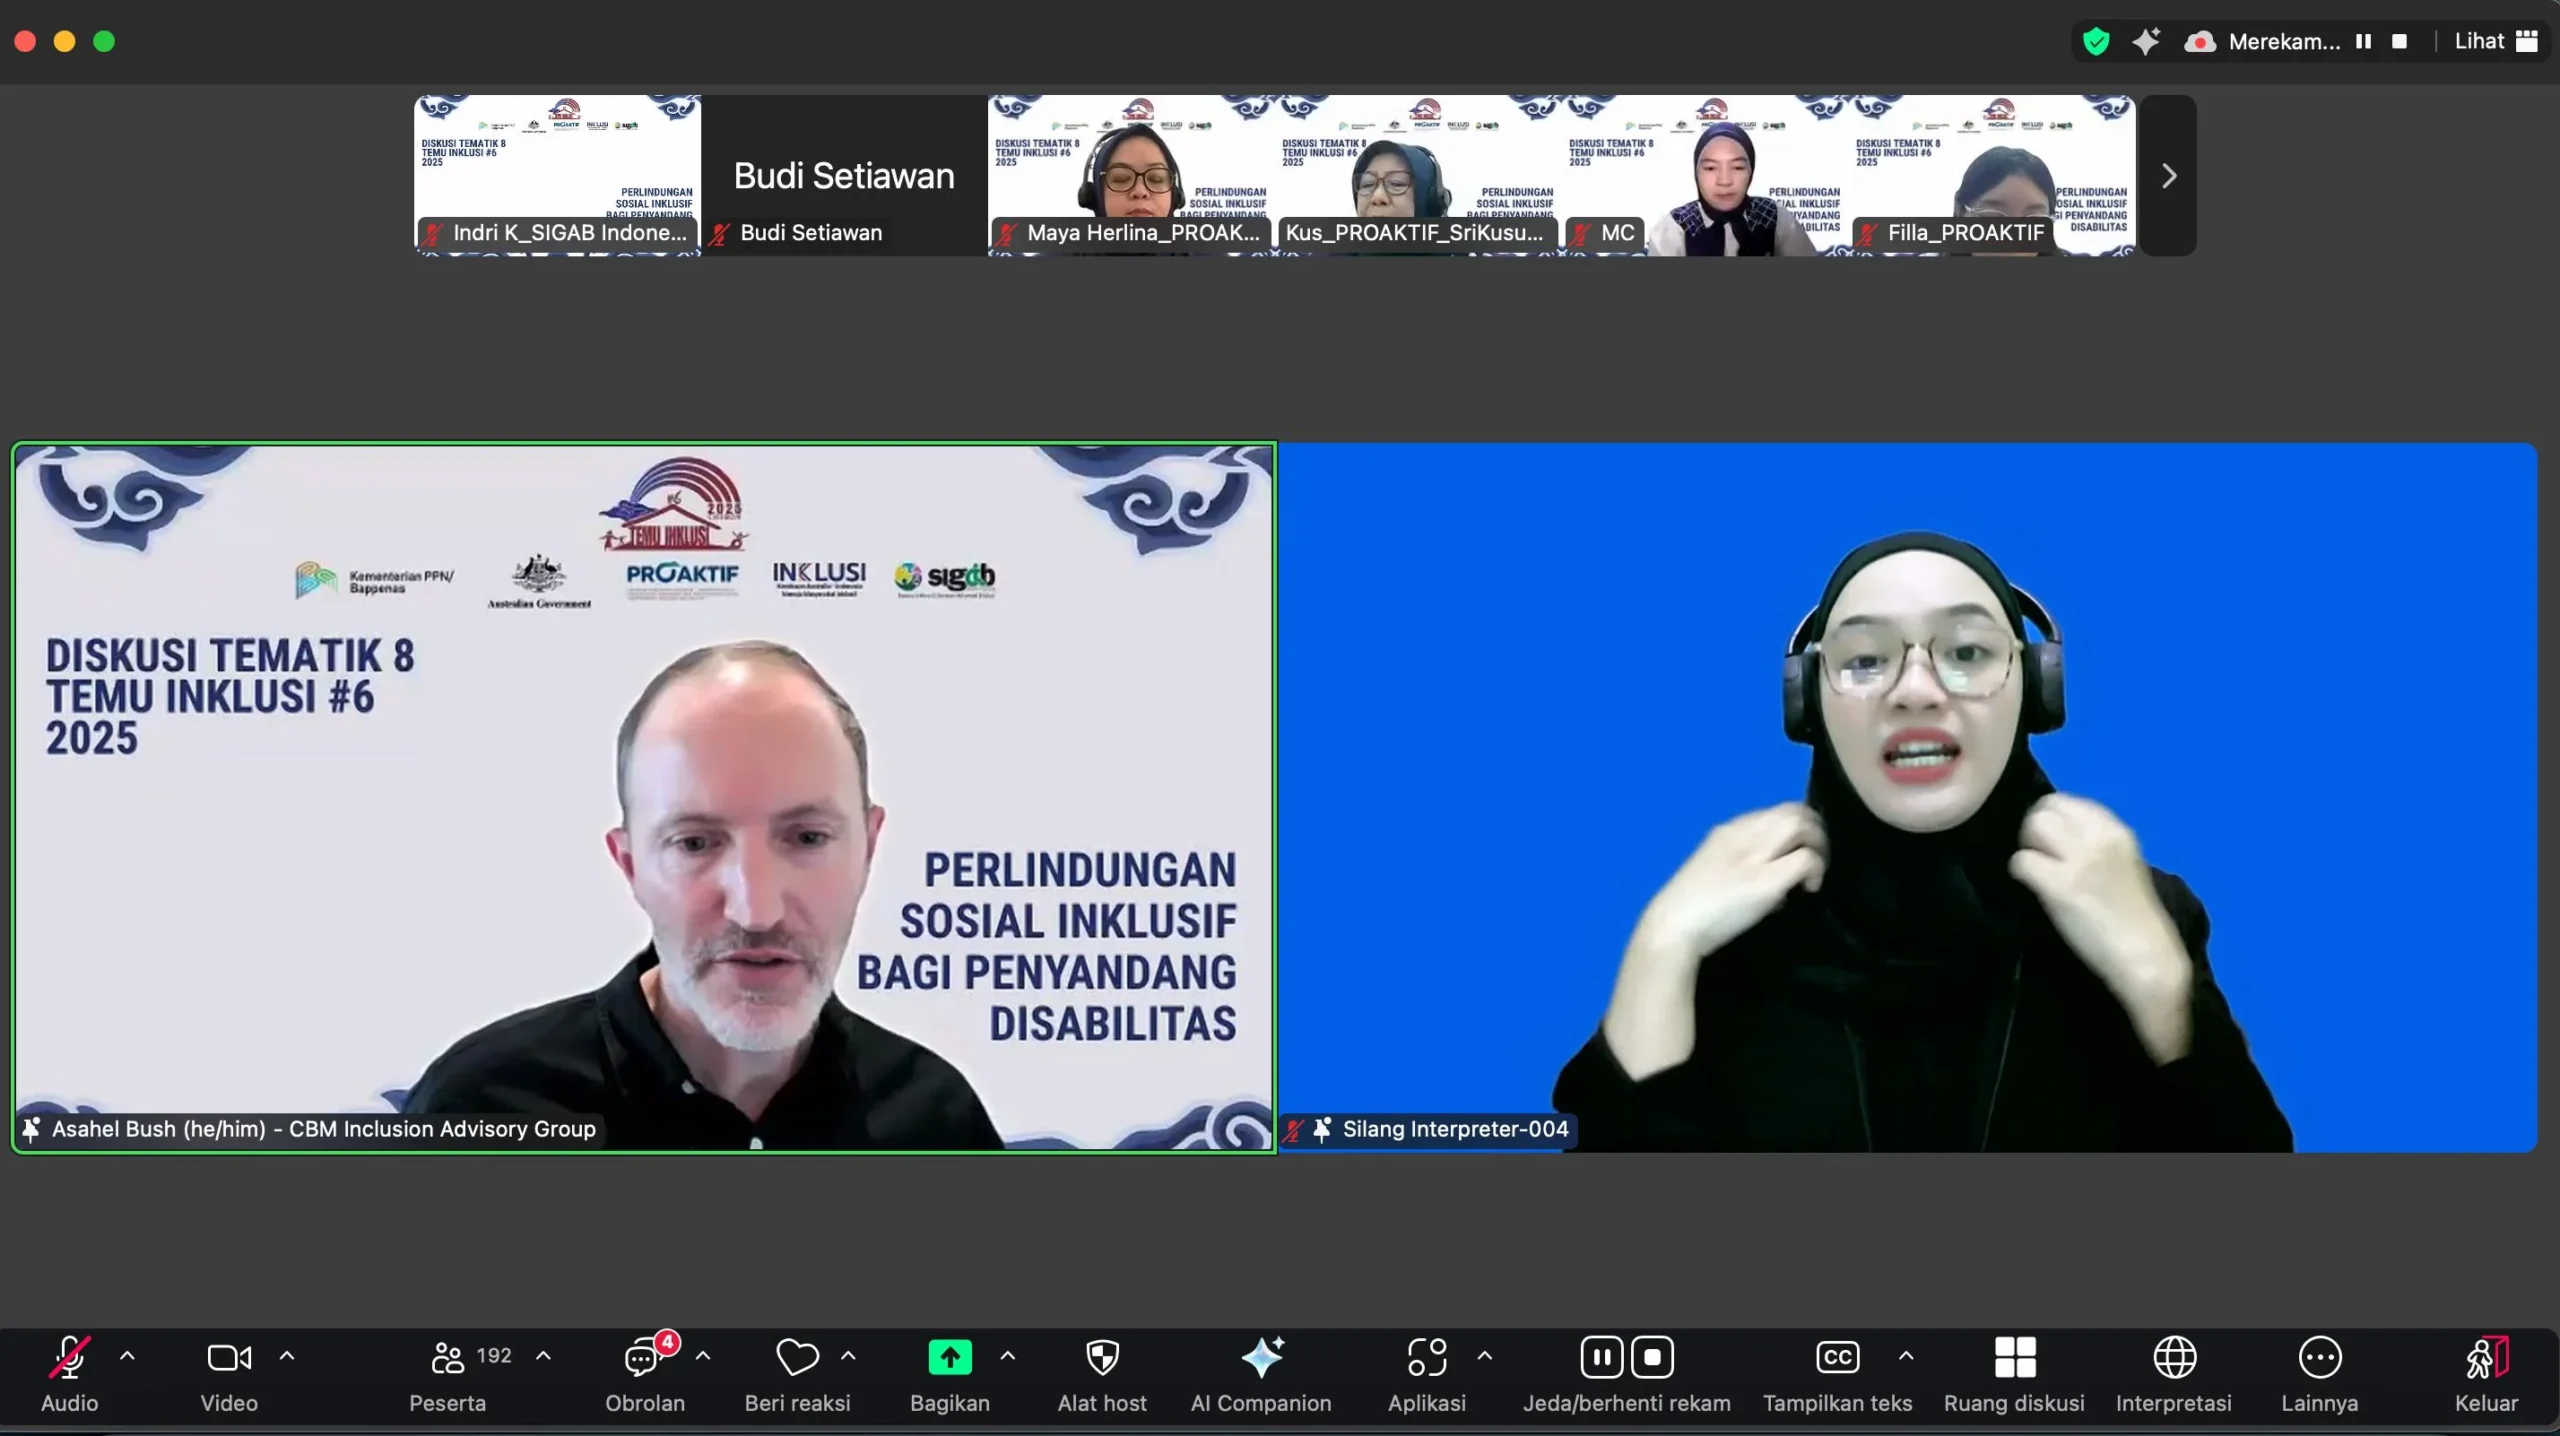
Task: Expand the Bagikan share options arrow
Action: (x=1008, y=1356)
